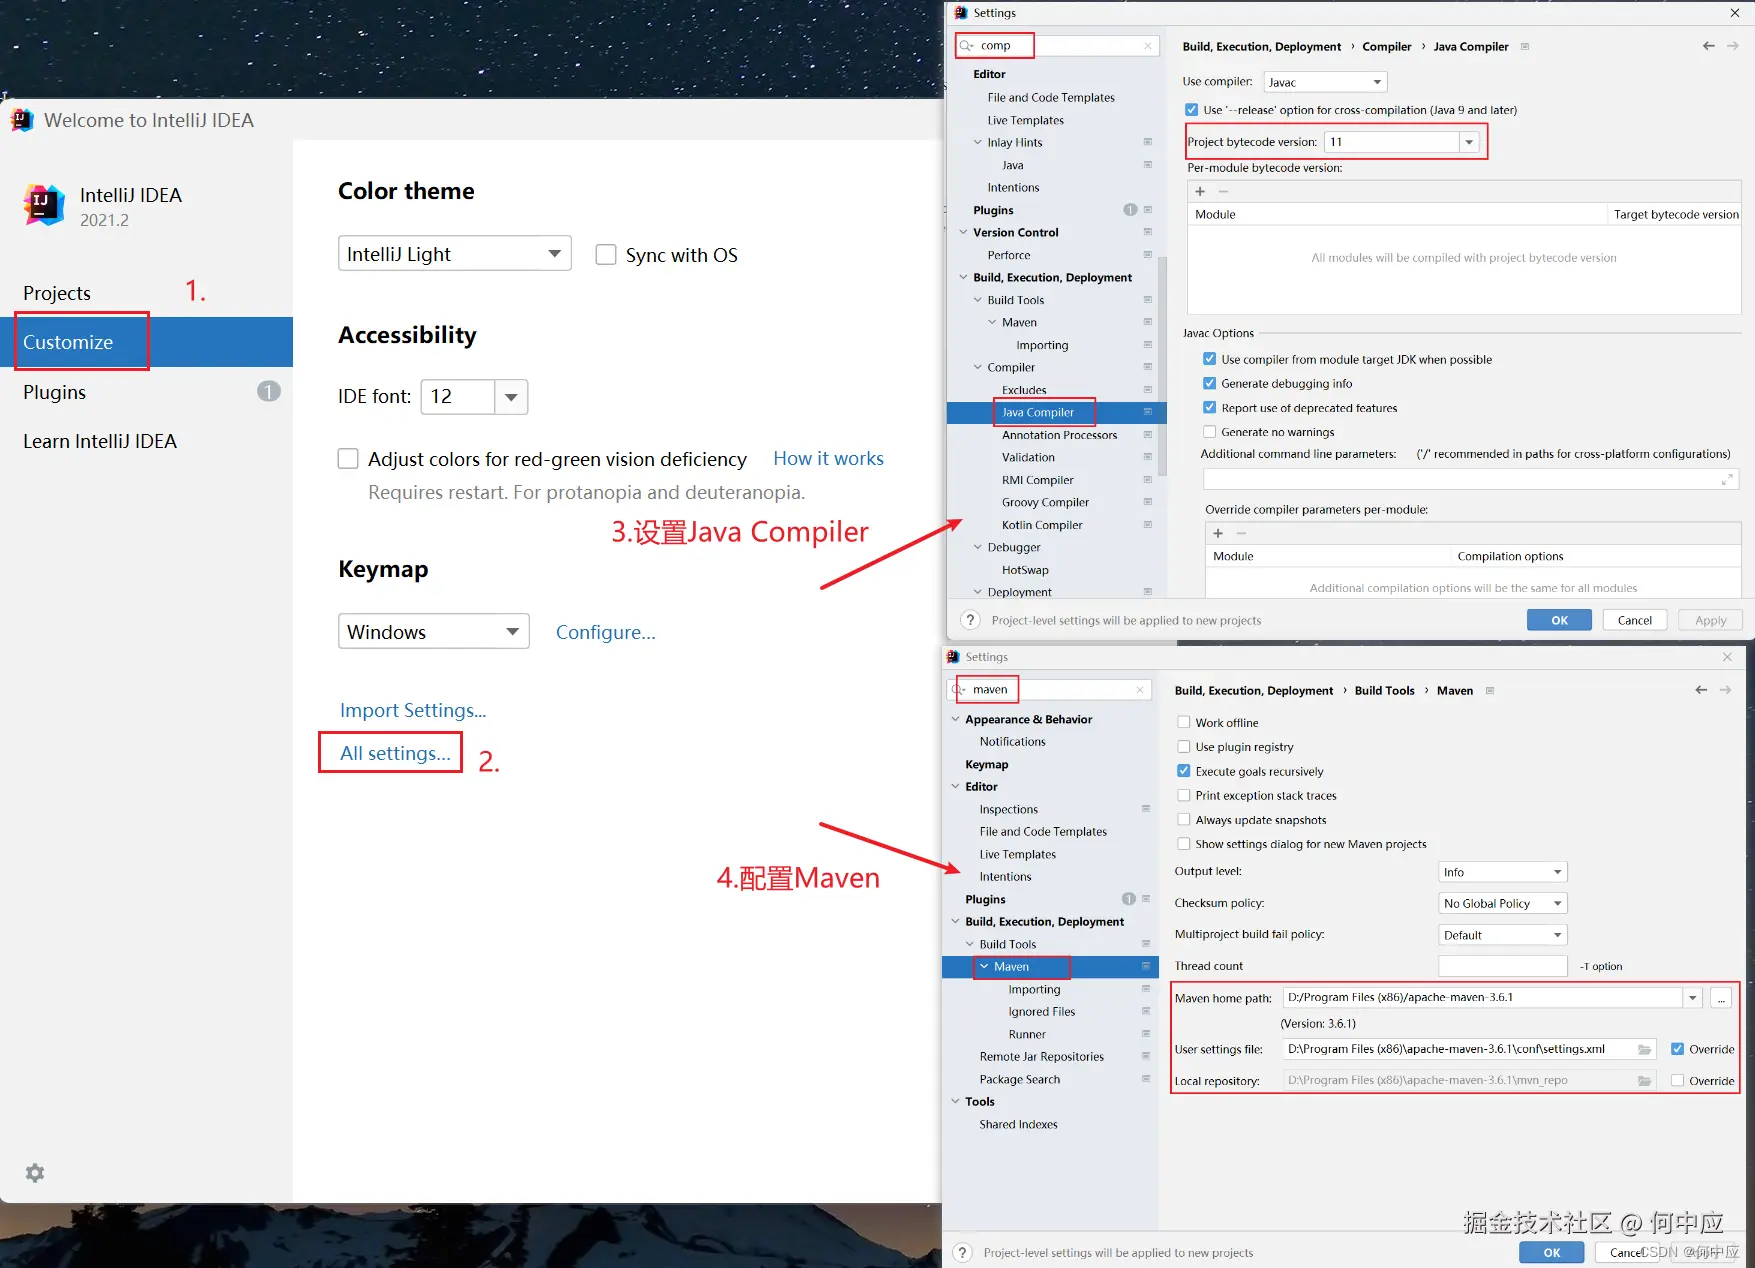Enable Work offline for Maven
1755x1268 pixels.
click(1184, 723)
